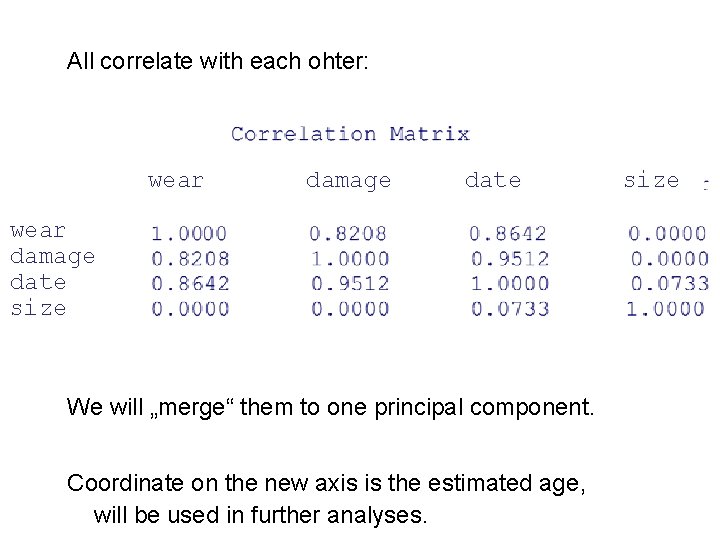
Task: Click damage-date value 0.9512 in damage row
Action: click(x=510, y=259)
